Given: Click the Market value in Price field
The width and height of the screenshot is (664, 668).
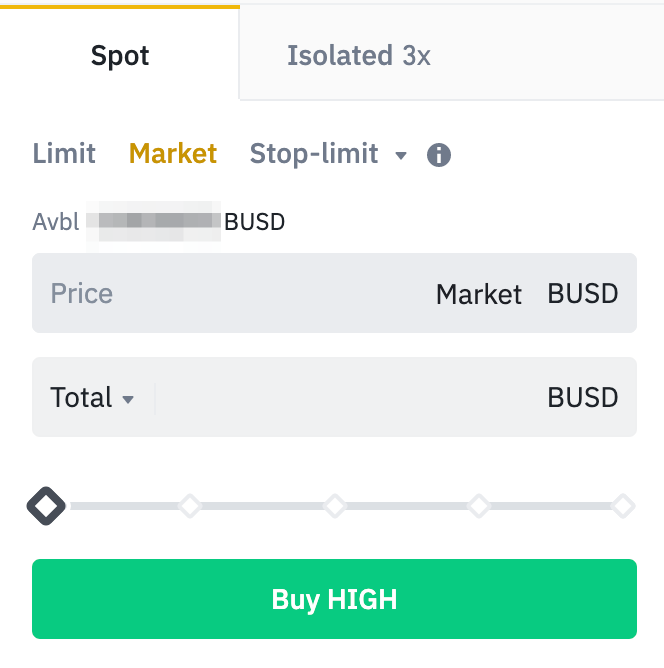Looking at the screenshot, I should (x=479, y=295).
